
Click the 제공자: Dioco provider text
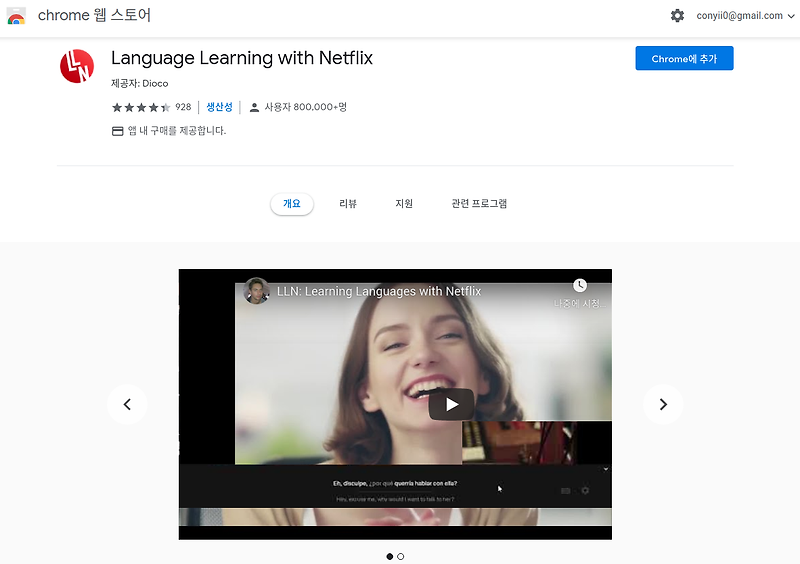pos(140,83)
